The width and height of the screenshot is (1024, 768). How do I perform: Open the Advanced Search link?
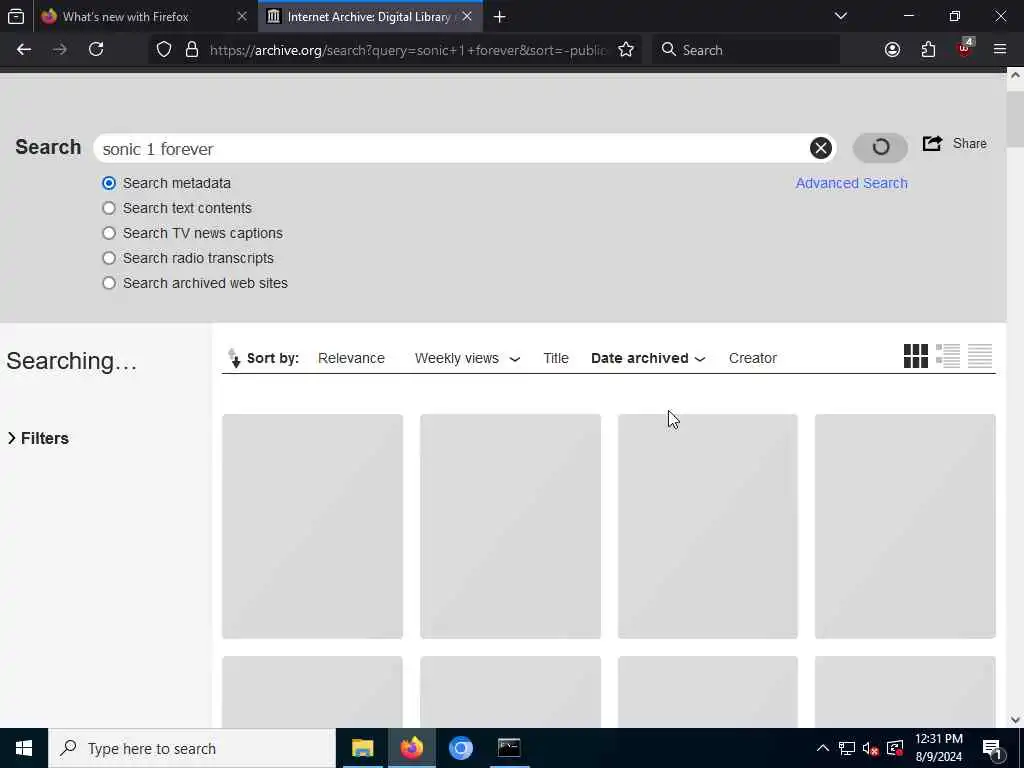point(851,183)
